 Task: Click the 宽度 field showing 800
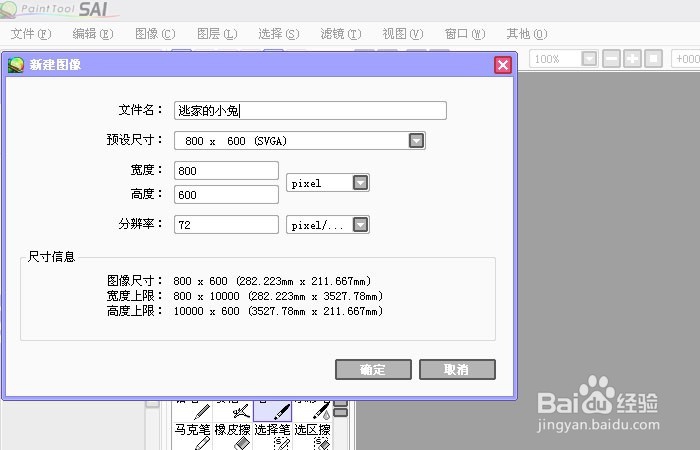pyautogui.click(x=226, y=171)
